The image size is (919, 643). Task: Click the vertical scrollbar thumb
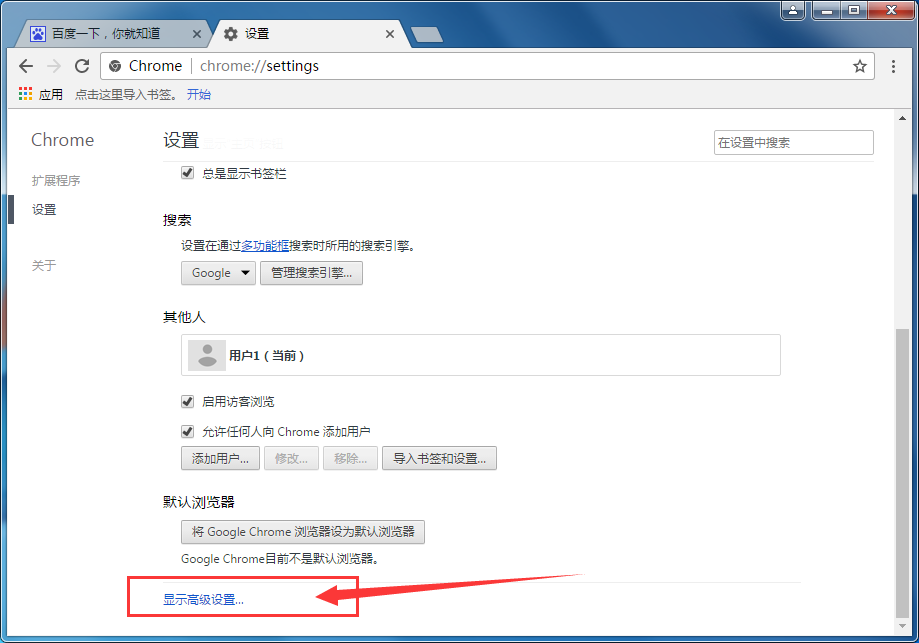point(903,473)
